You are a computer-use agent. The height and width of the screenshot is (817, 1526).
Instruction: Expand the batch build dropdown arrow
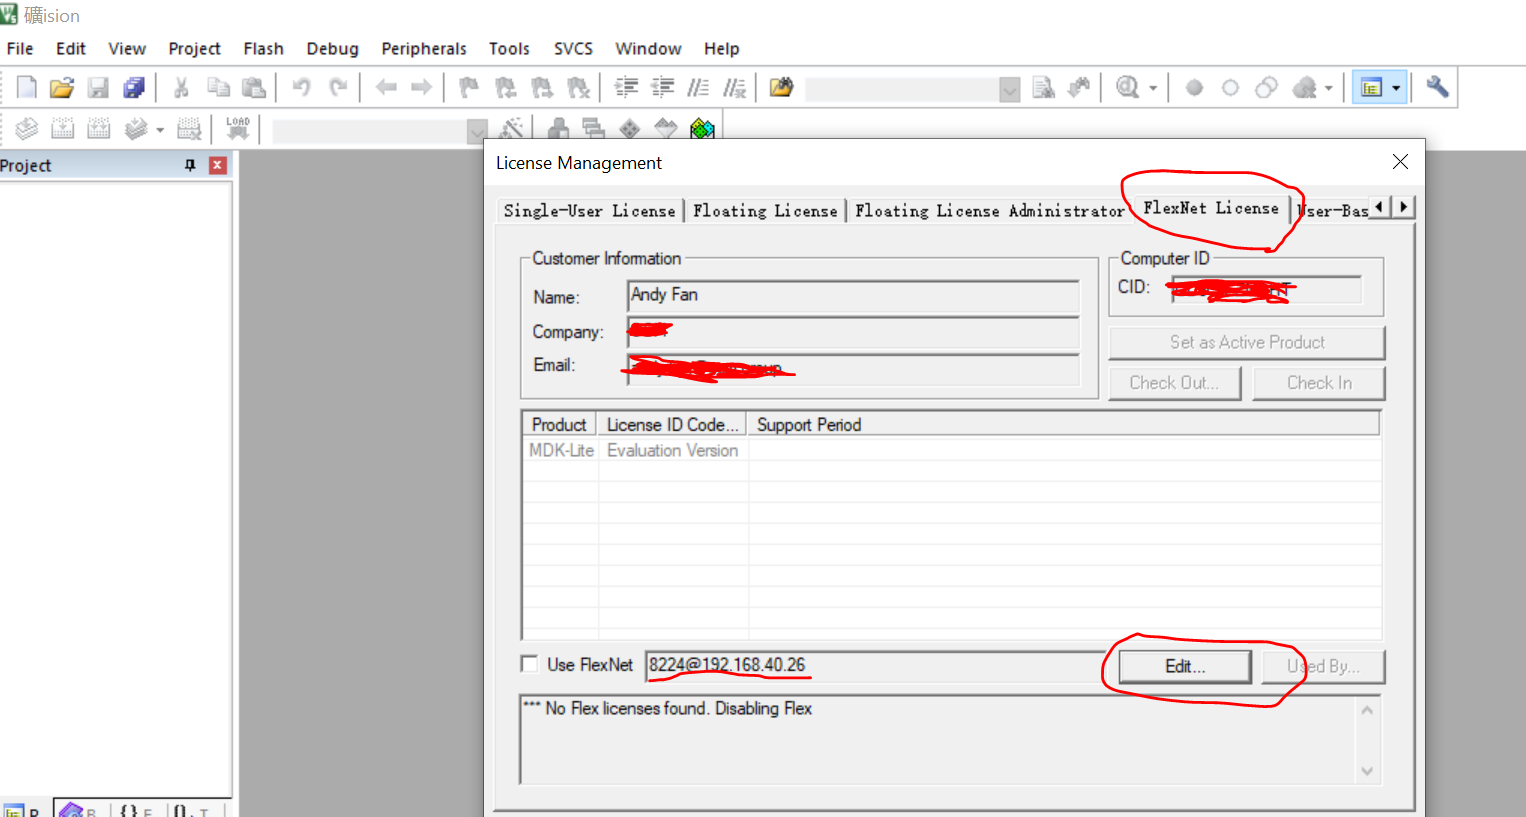click(160, 130)
